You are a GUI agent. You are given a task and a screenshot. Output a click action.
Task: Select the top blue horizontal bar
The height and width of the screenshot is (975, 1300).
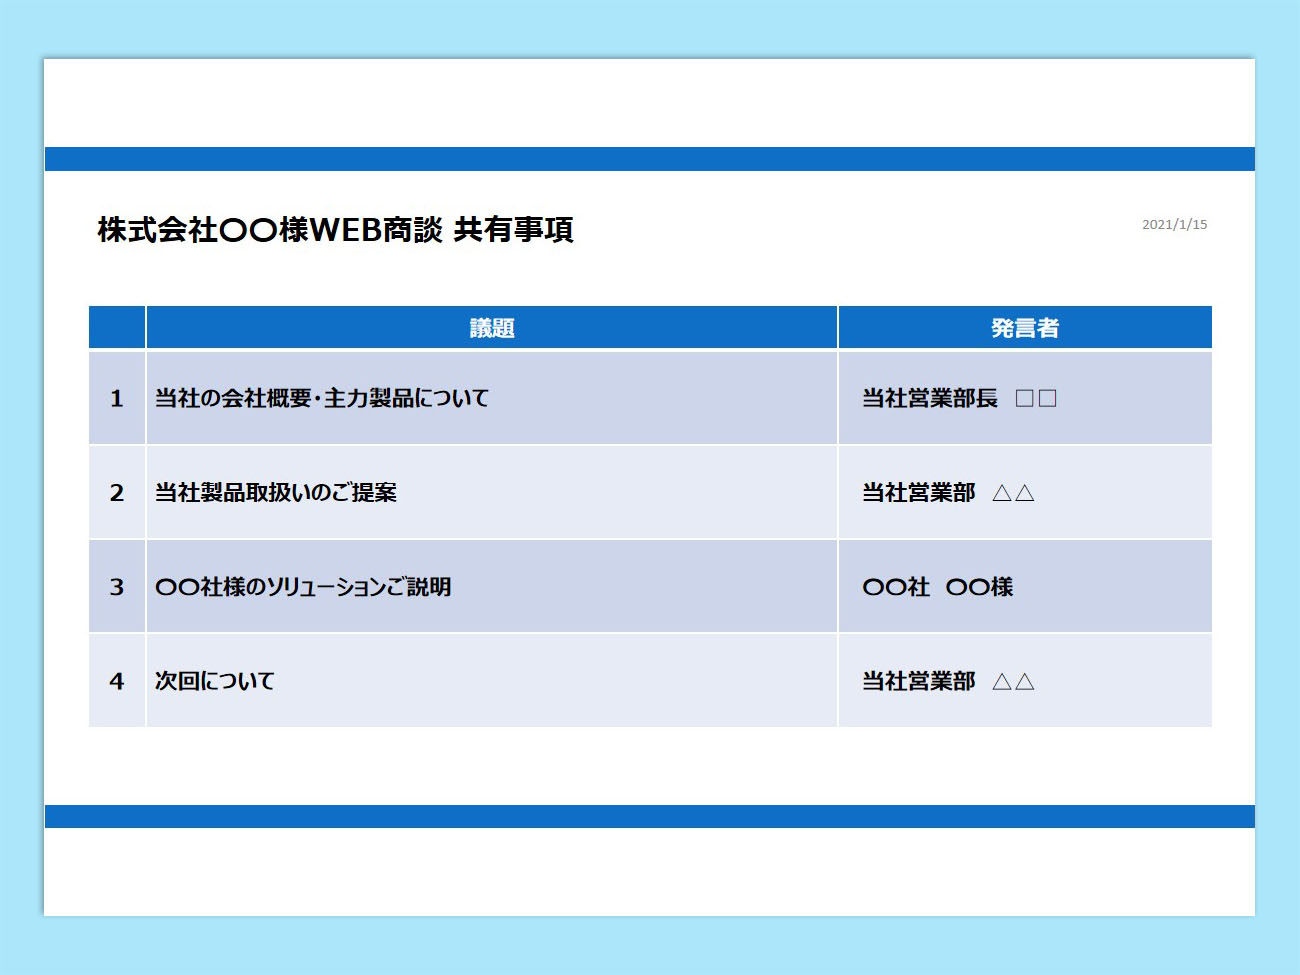(650, 159)
